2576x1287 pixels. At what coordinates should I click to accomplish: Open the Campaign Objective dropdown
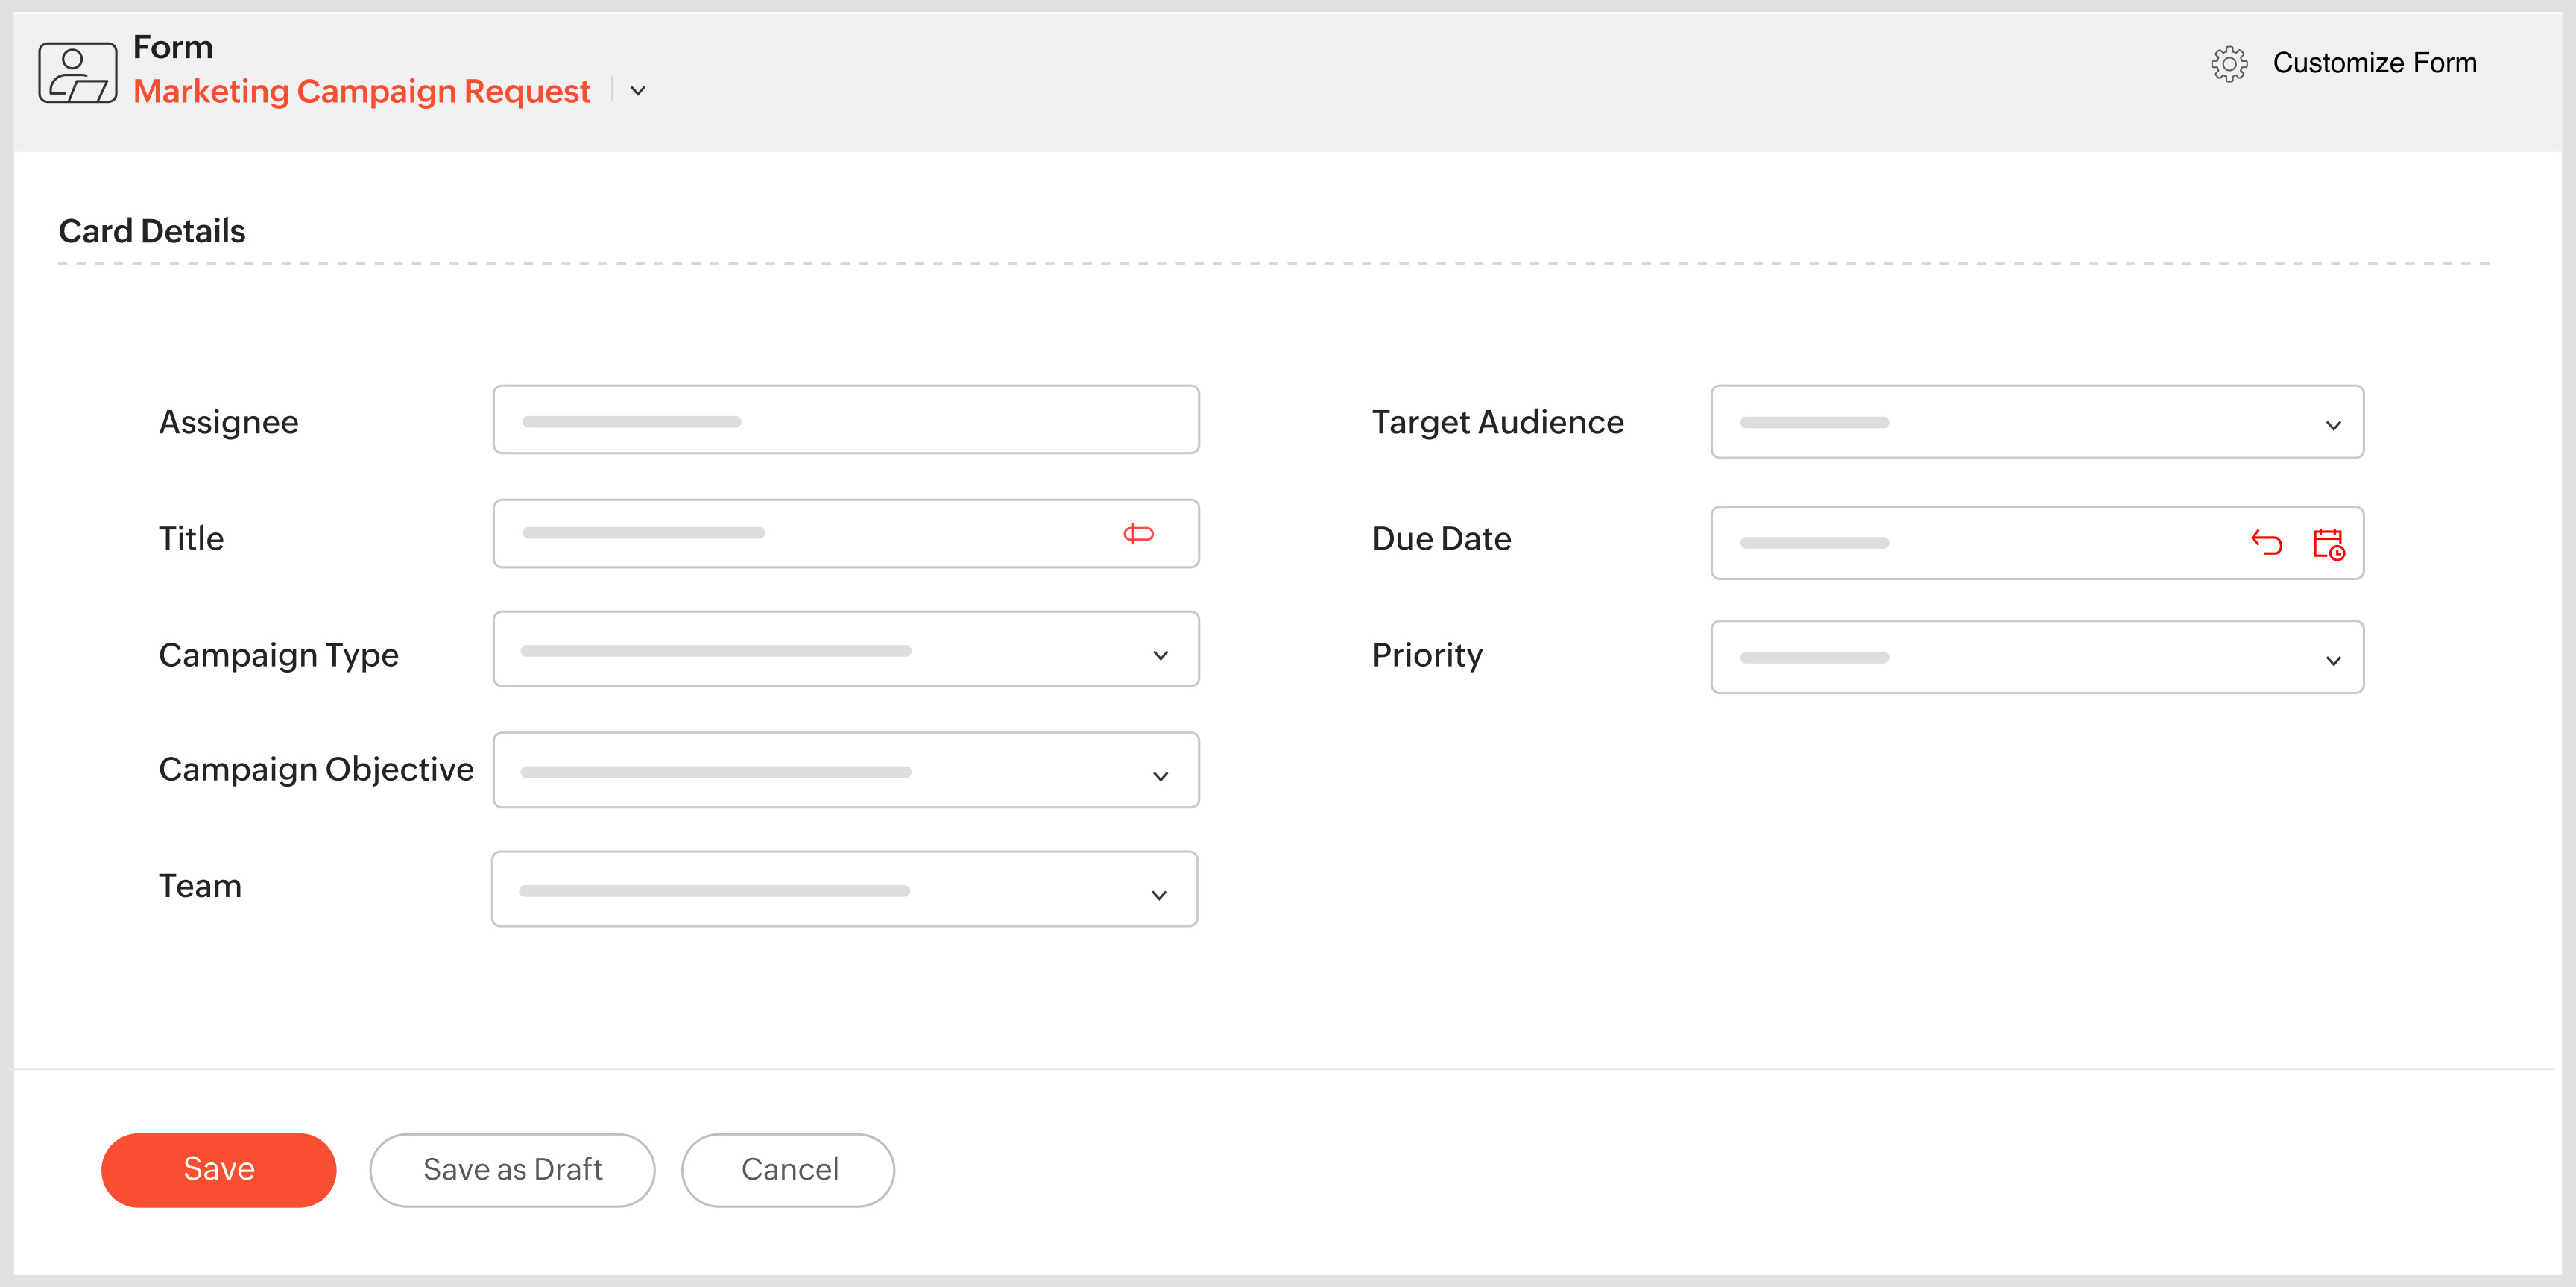pyautogui.click(x=846, y=770)
